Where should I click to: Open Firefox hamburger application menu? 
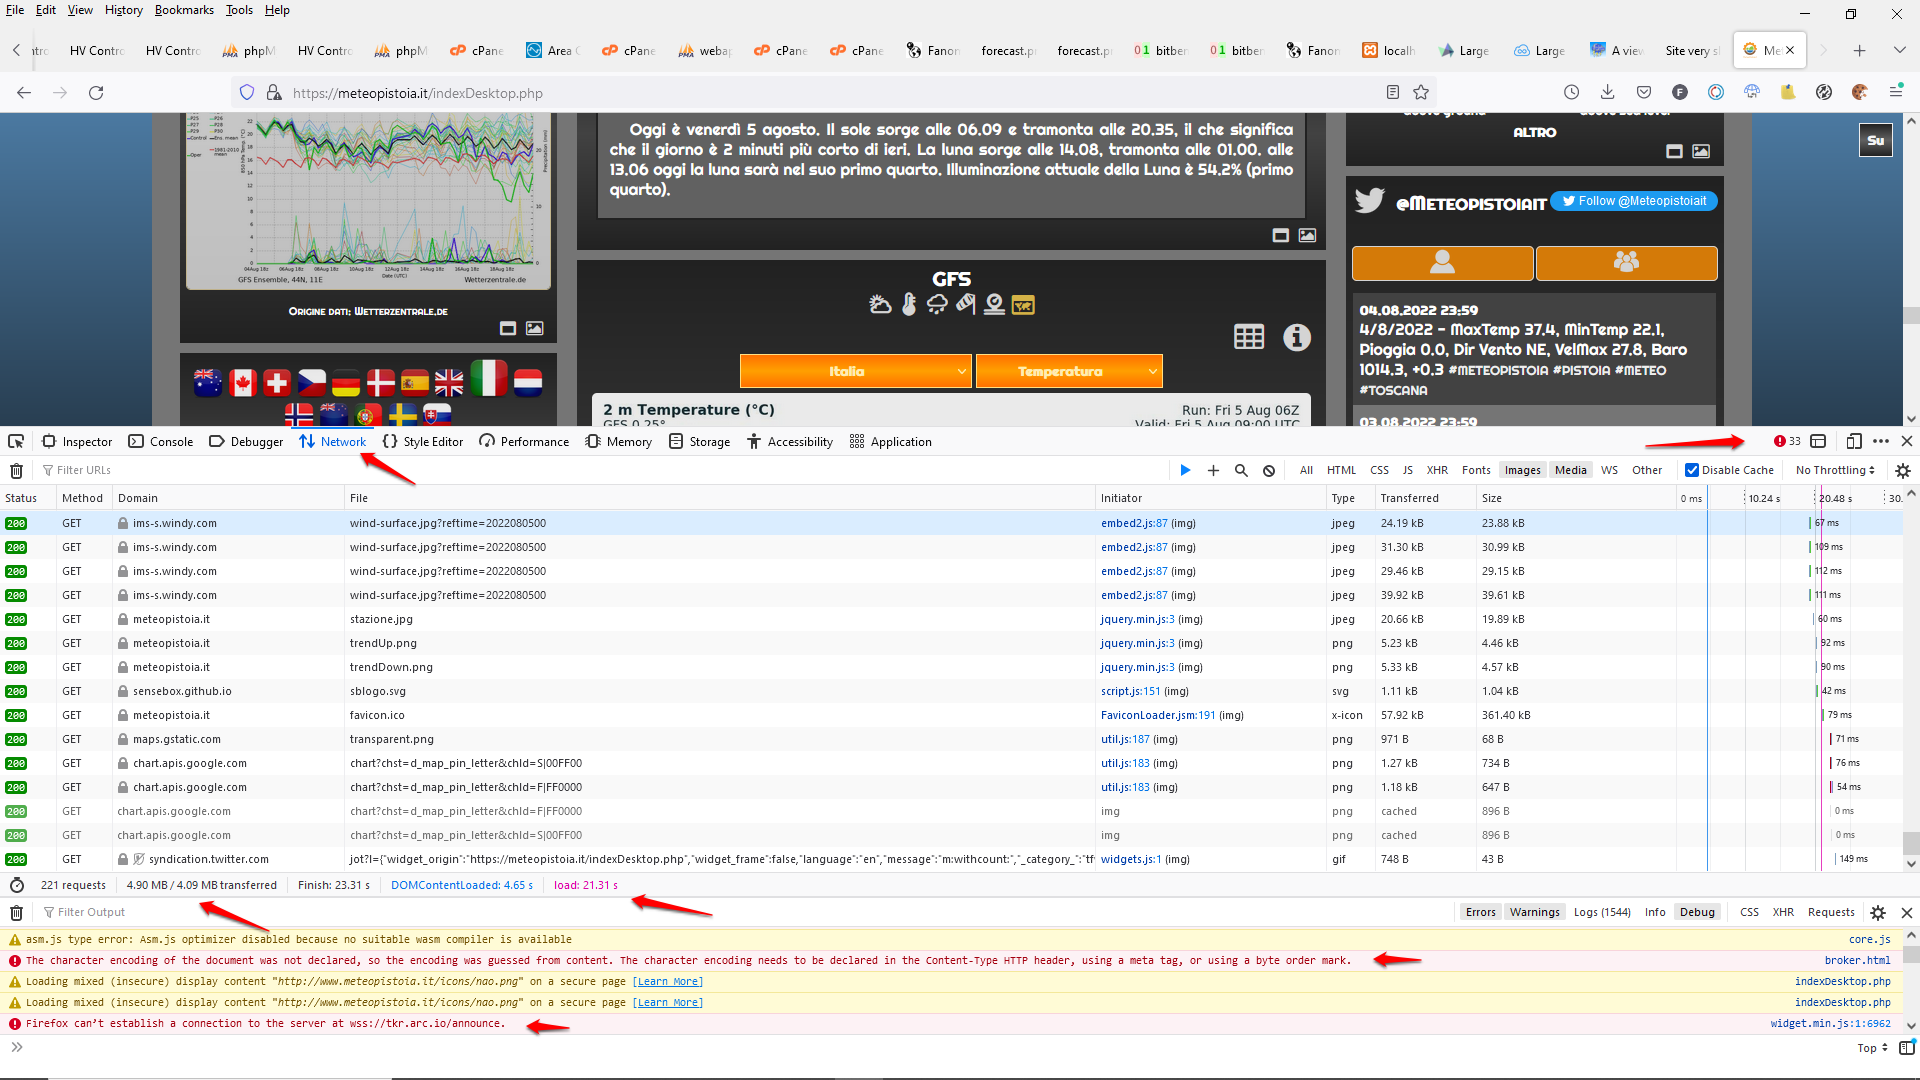[x=1895, y=92]
